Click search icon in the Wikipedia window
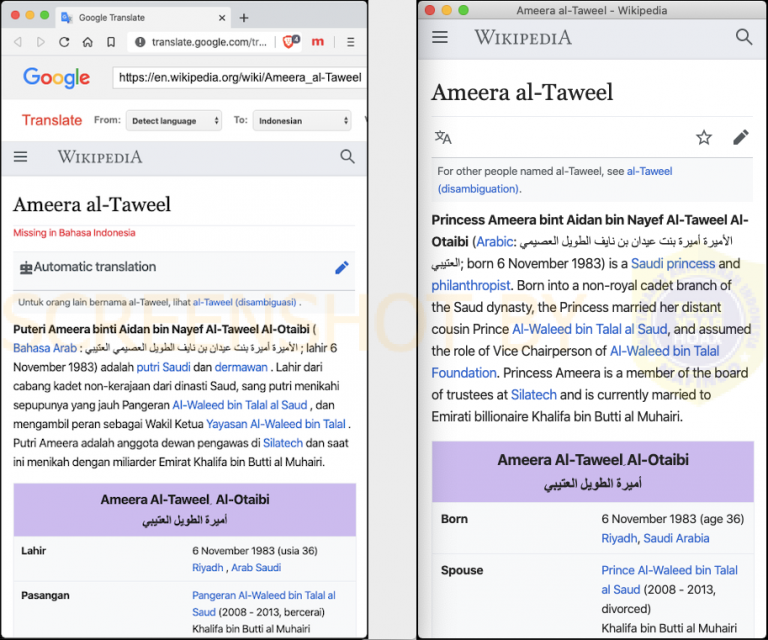Screen dimensions: 768x640 (x=744, y=37)
